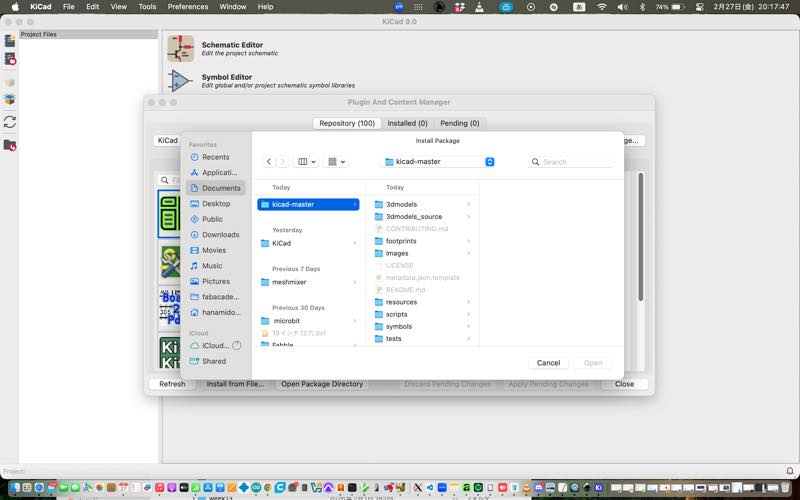Select the tests folder

tap(422, 339)
